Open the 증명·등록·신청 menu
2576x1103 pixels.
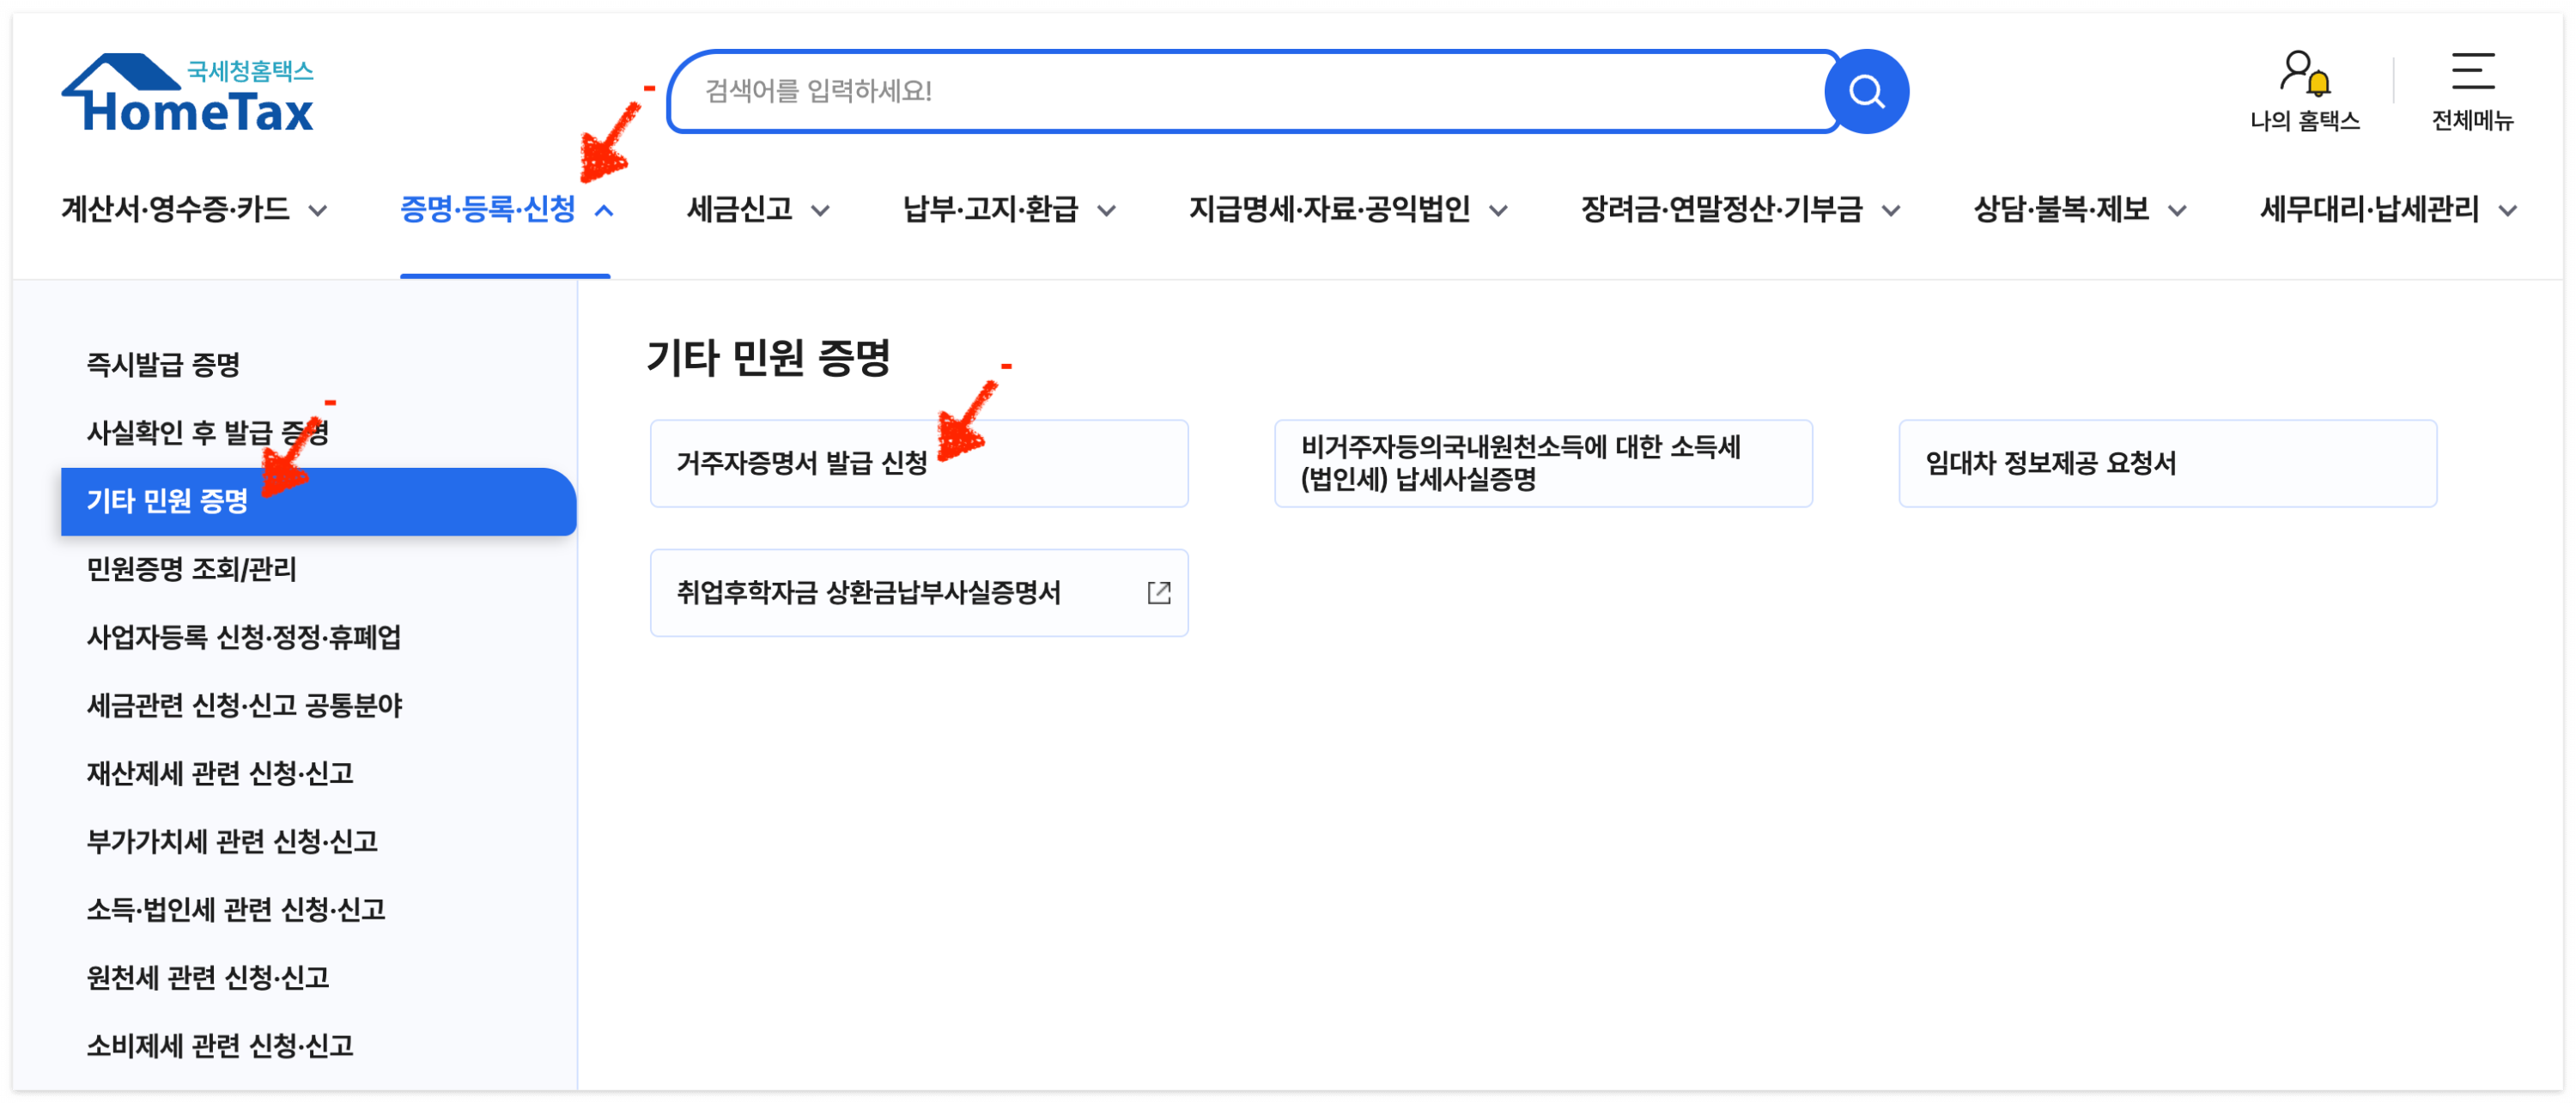pos(488,209)
